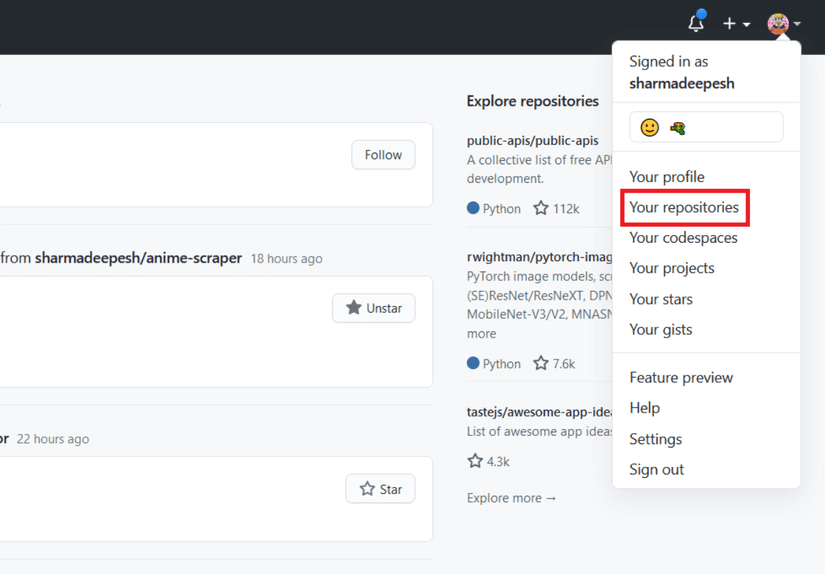
Task: Select Your repositories menu item
Action: [x=684, y=207]
